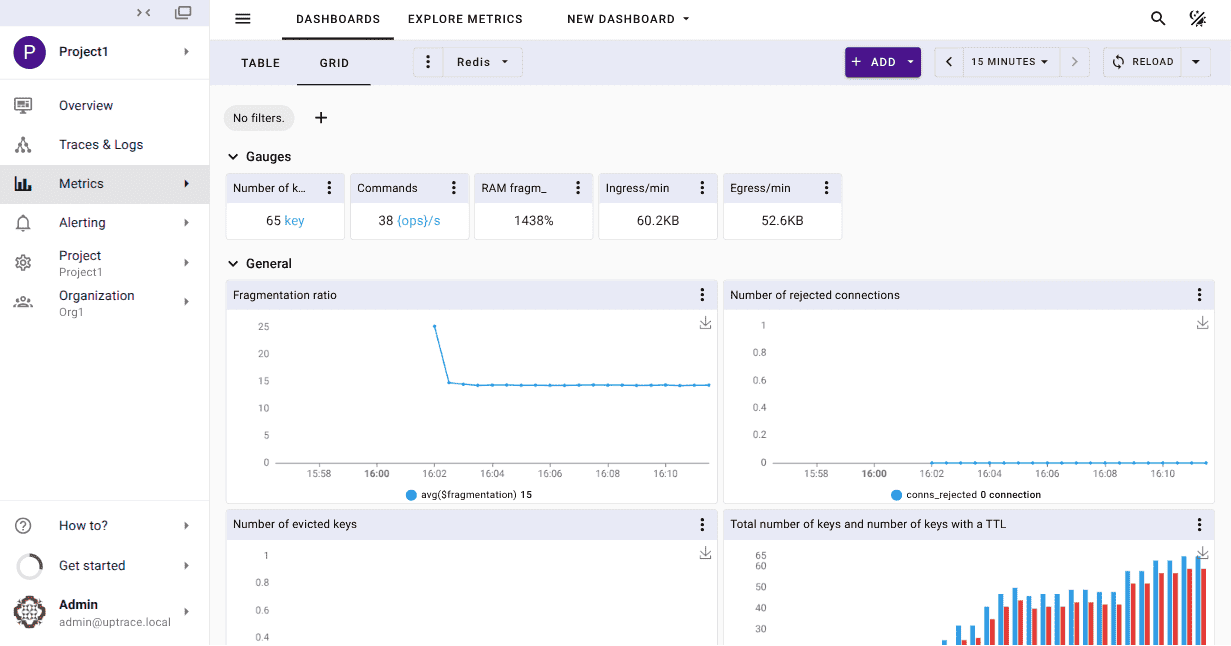
Task: Open Overview in the sidebar
Action: [x=104, y=105]
